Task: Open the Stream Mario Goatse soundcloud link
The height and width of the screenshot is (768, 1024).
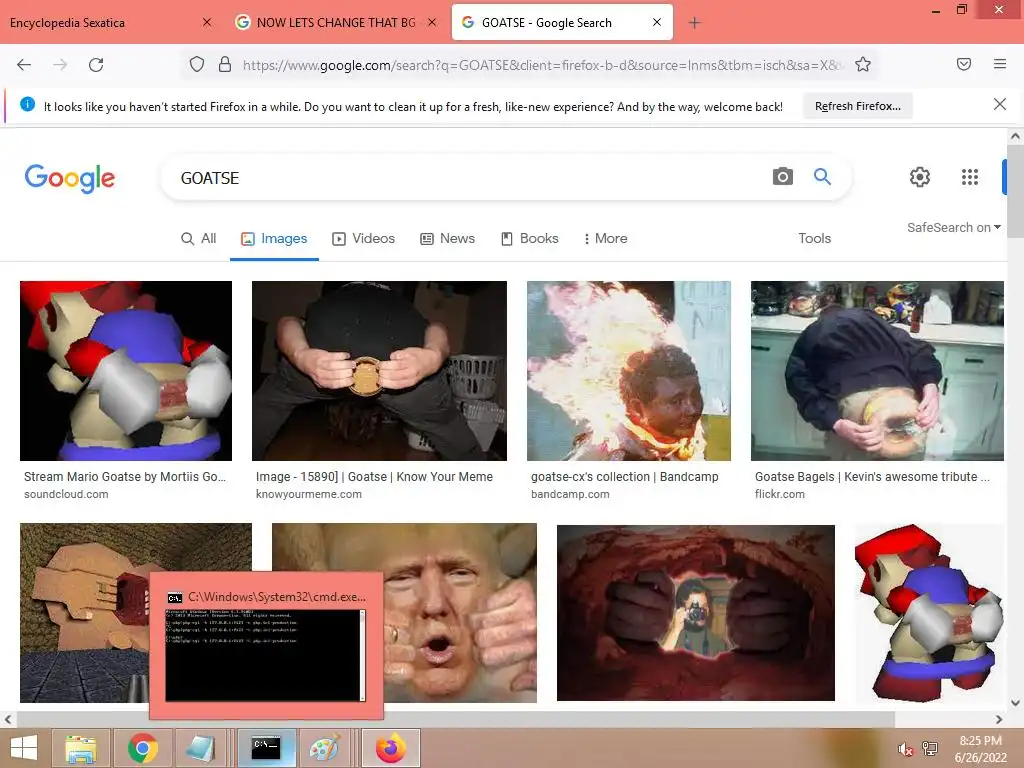Action: point(125,477)
